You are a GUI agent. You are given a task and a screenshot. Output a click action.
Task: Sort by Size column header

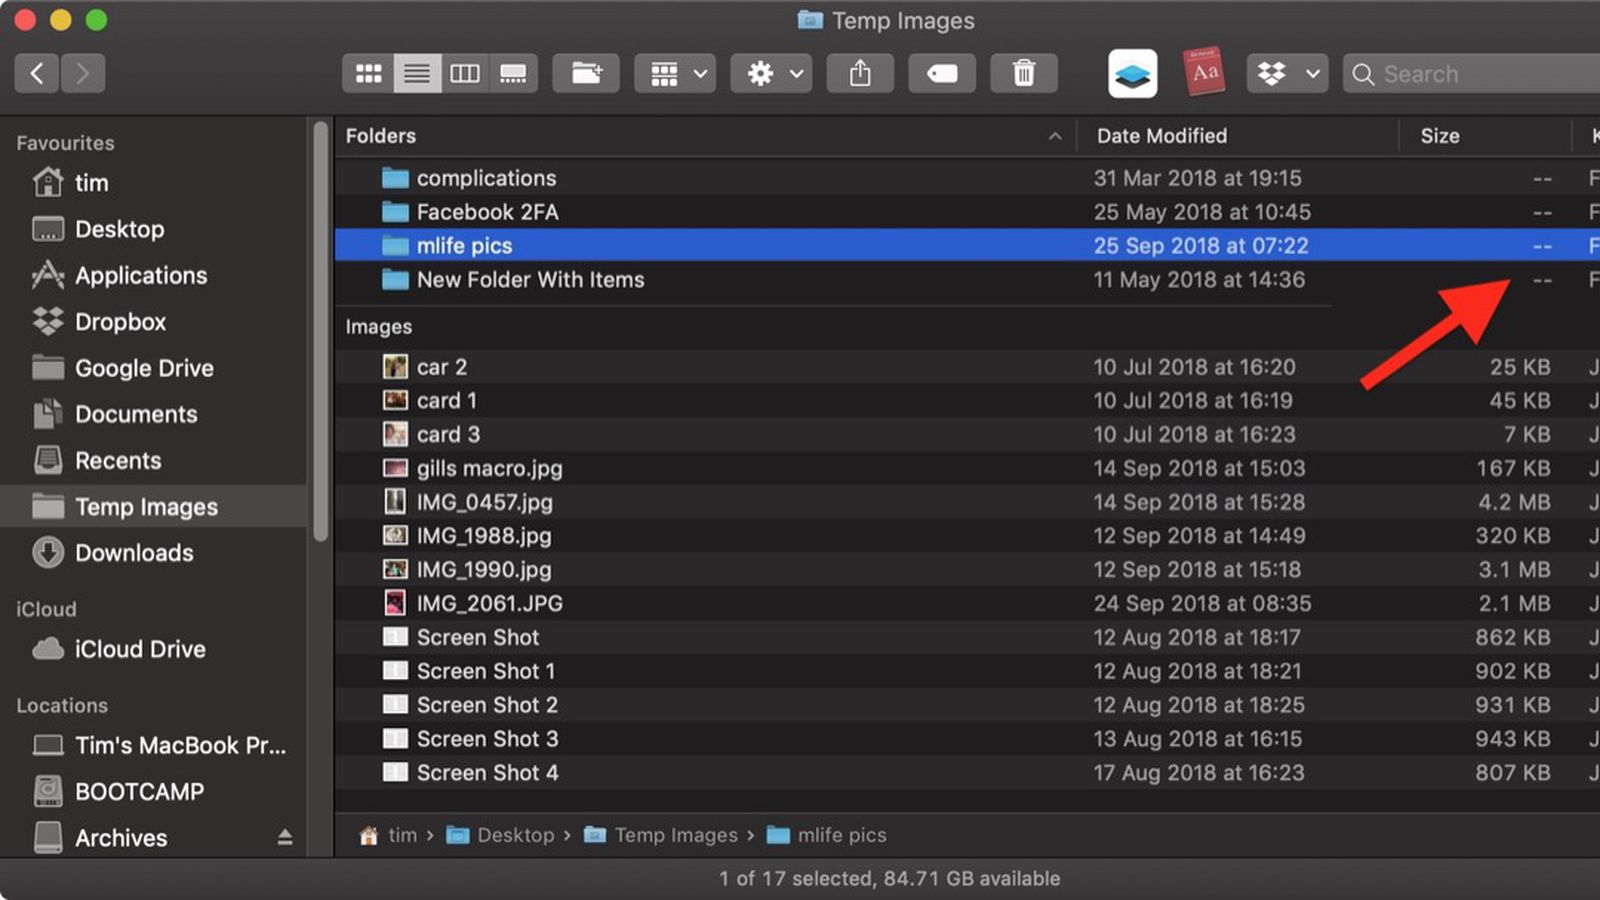pos(1439,136)
